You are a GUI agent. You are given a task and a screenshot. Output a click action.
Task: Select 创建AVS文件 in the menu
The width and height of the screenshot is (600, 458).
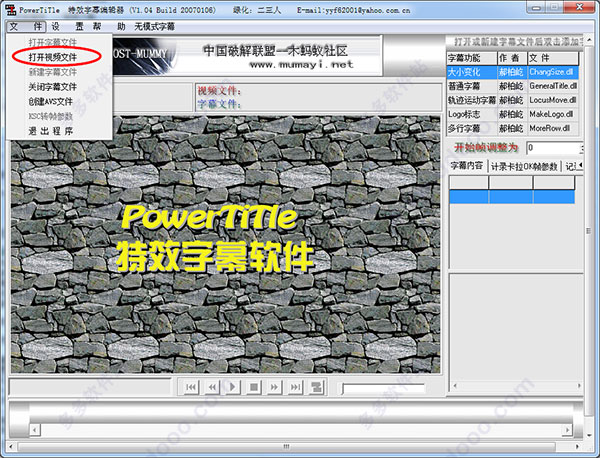(x=51, y=101)
